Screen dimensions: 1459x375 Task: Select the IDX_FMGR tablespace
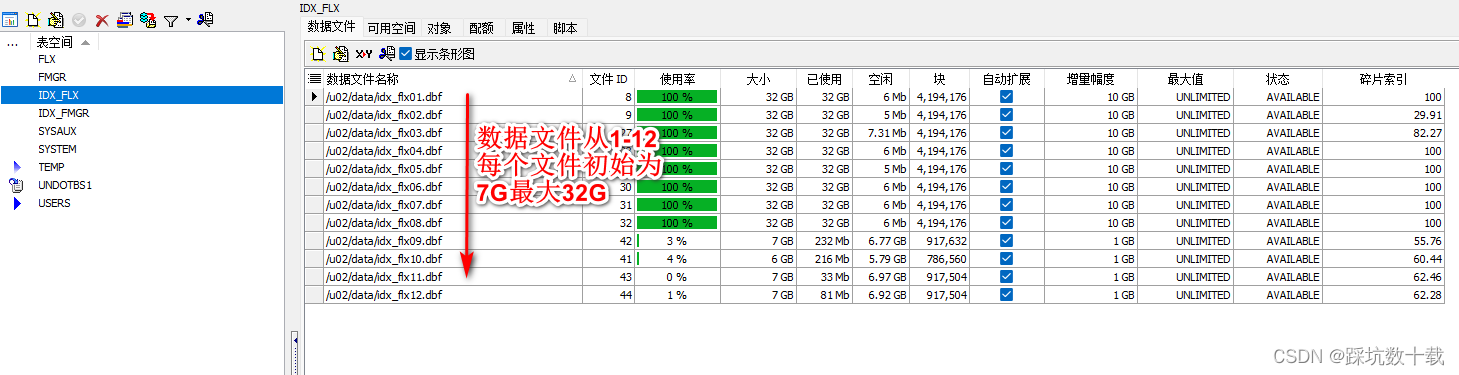63,113
